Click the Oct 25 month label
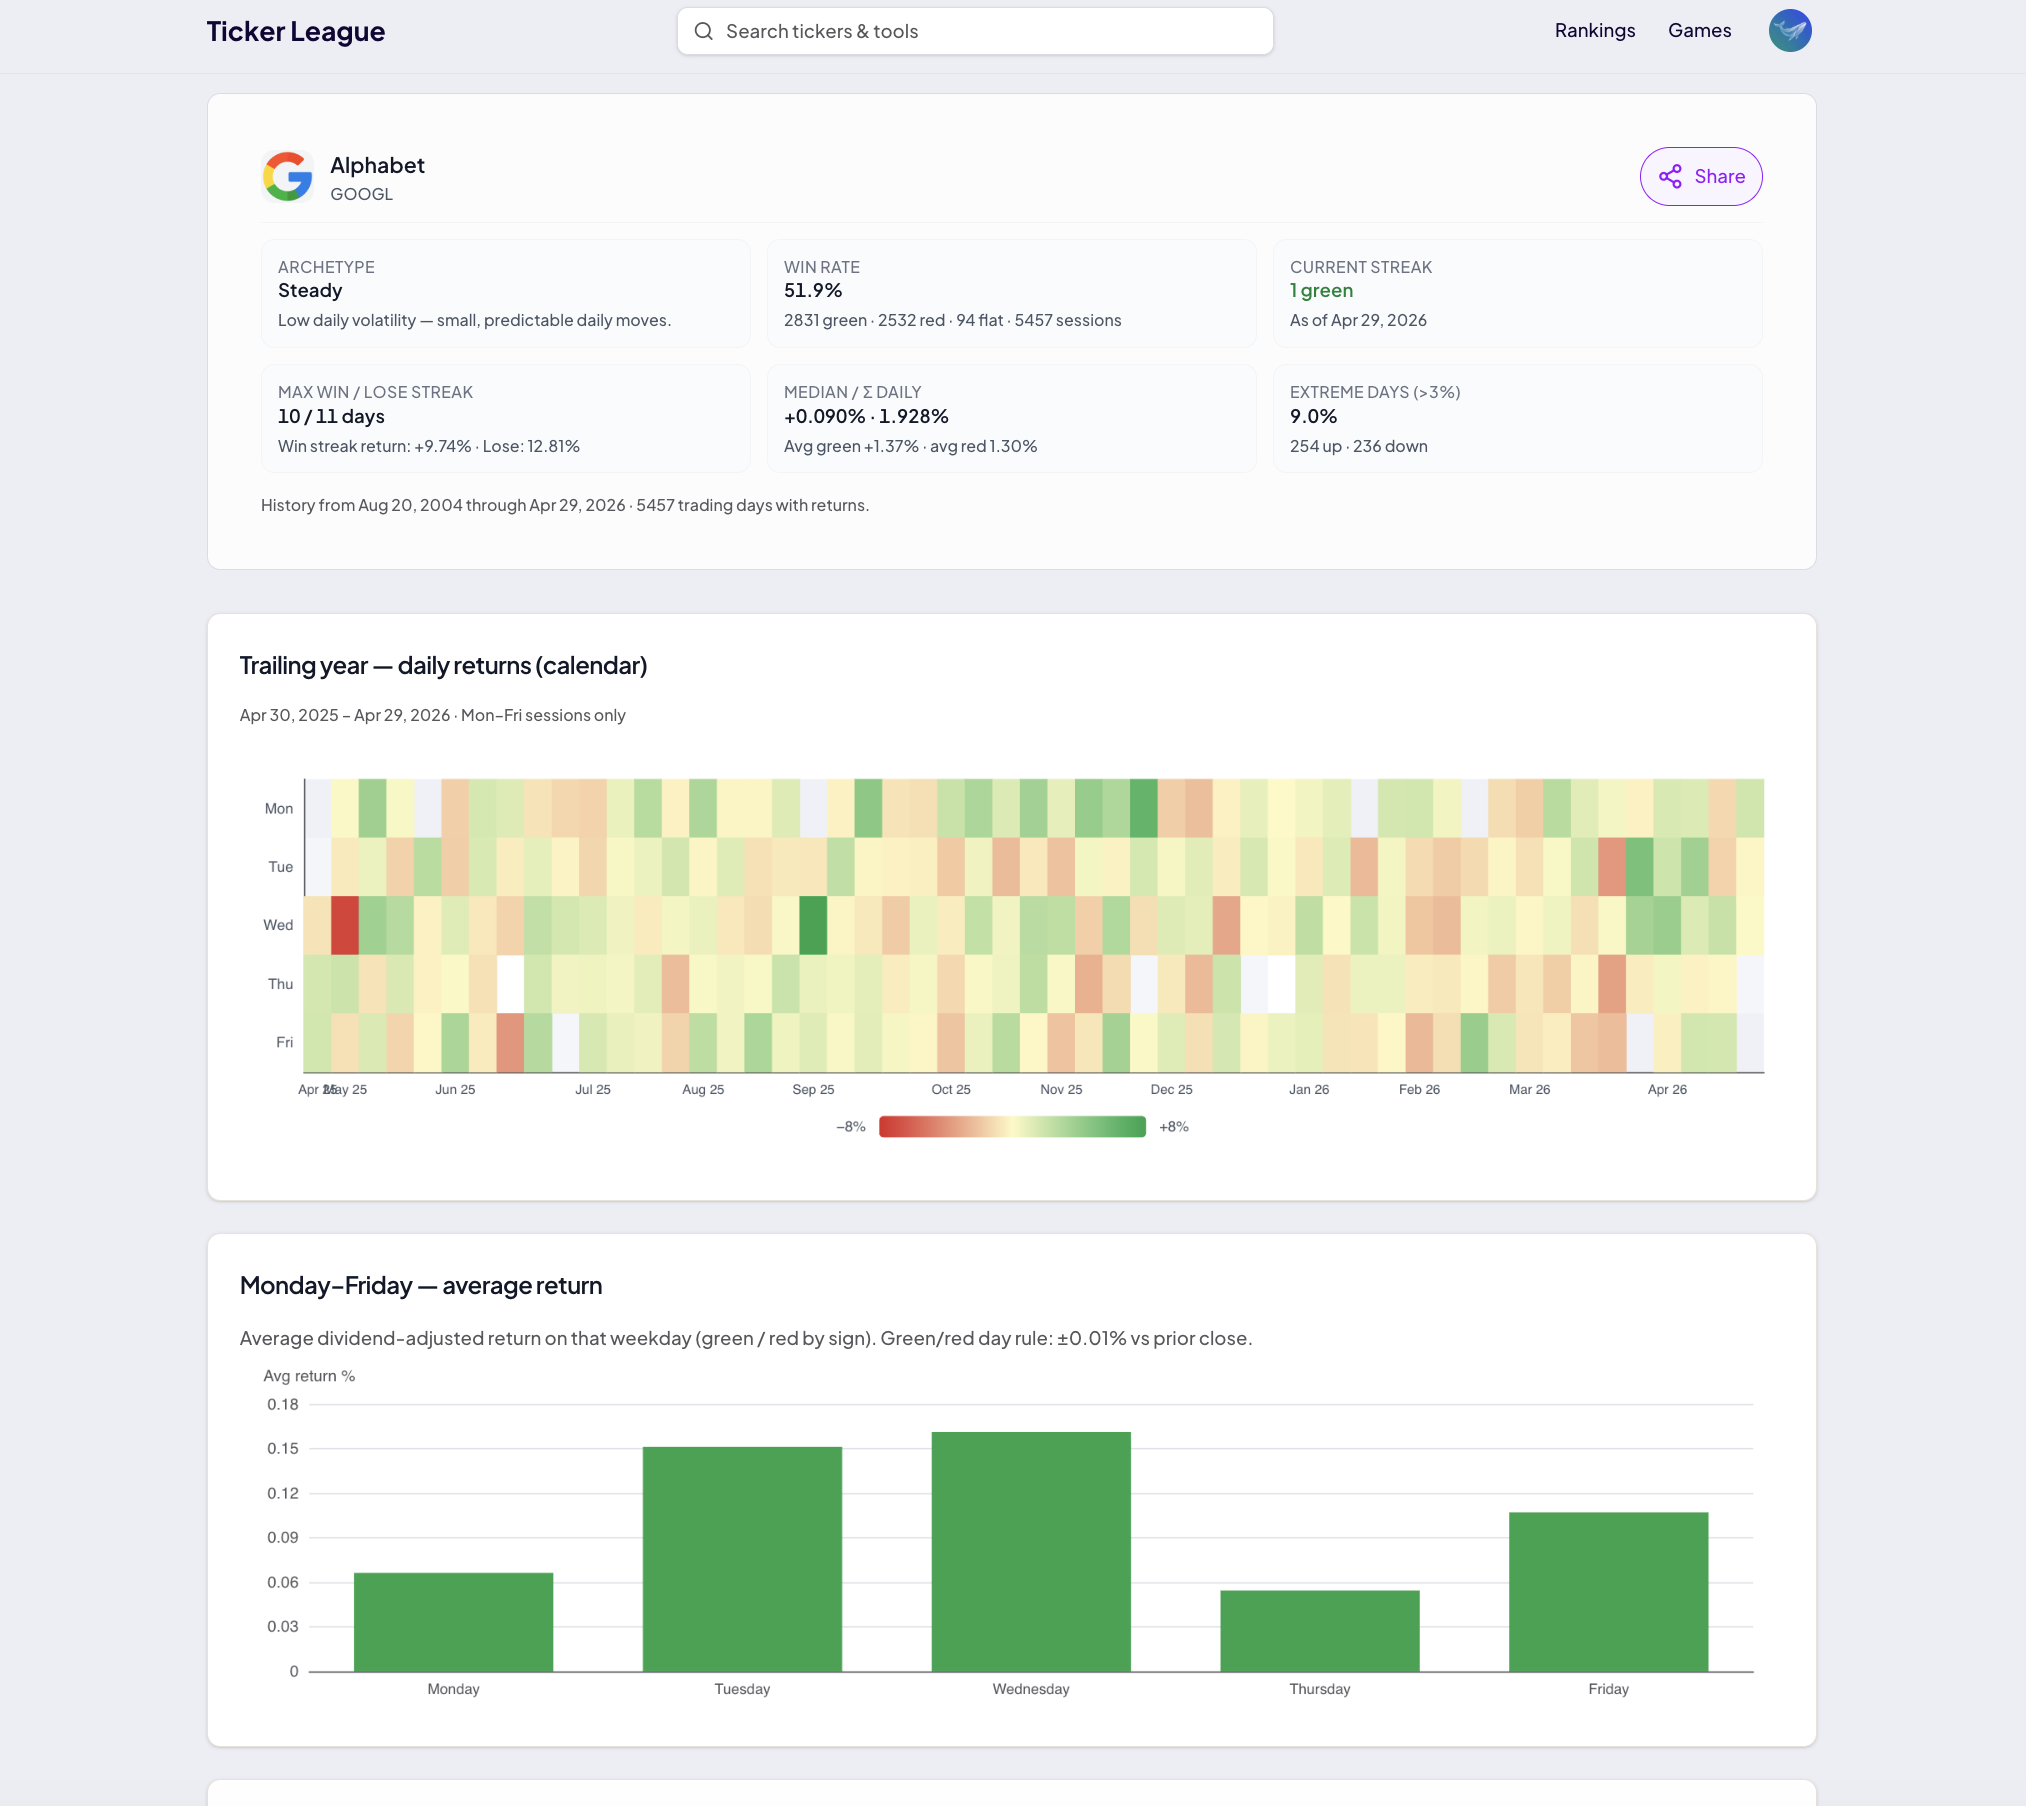This screenshot has height=1806, width=2026. [951, 1090]
